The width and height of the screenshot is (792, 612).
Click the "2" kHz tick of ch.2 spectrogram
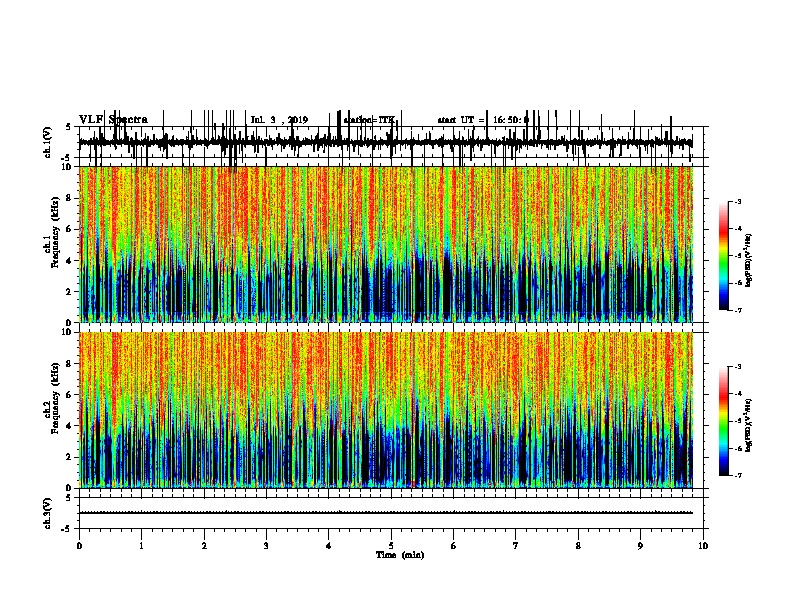(x=70, y=457)
